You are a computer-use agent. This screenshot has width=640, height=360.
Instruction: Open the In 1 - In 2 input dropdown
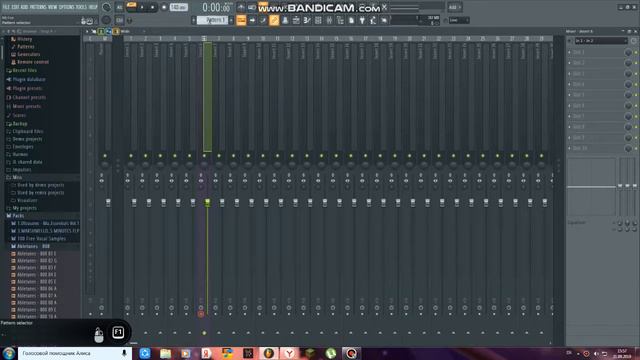coord(601,41)
